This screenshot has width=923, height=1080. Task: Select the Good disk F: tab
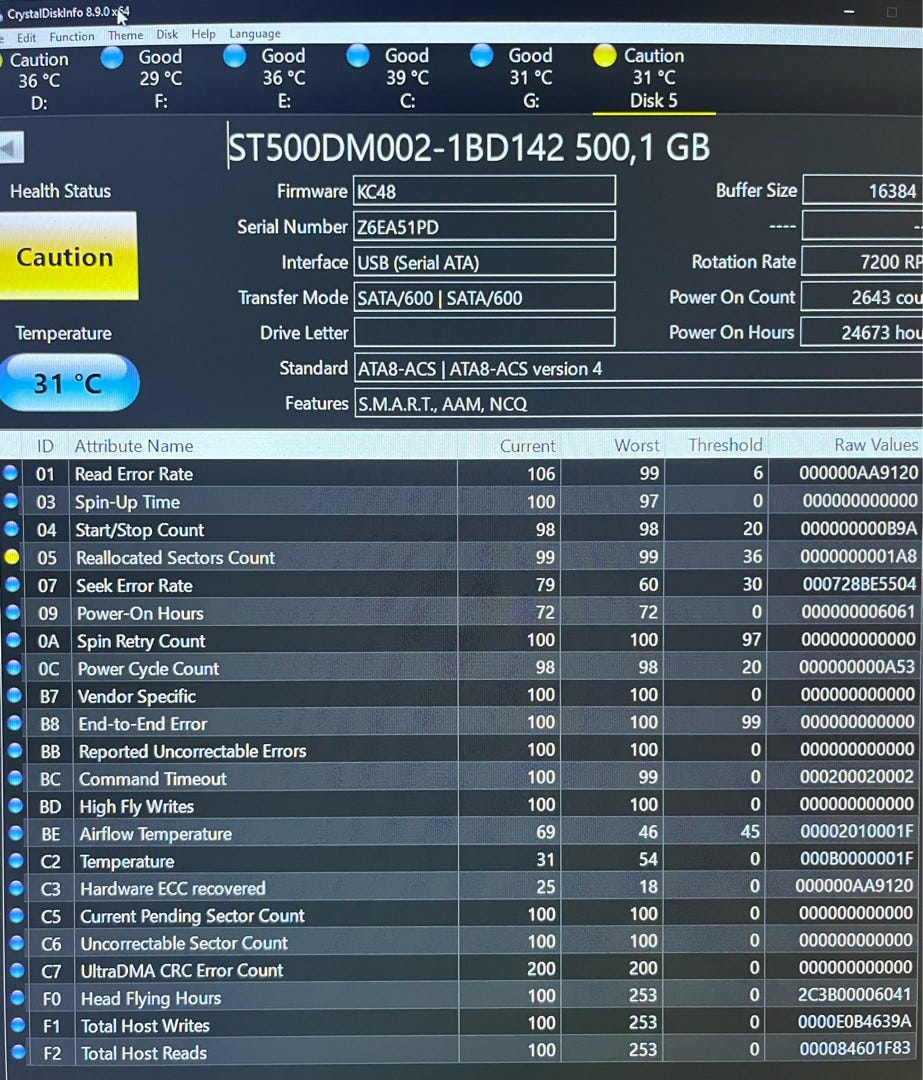tap(146, 79)
